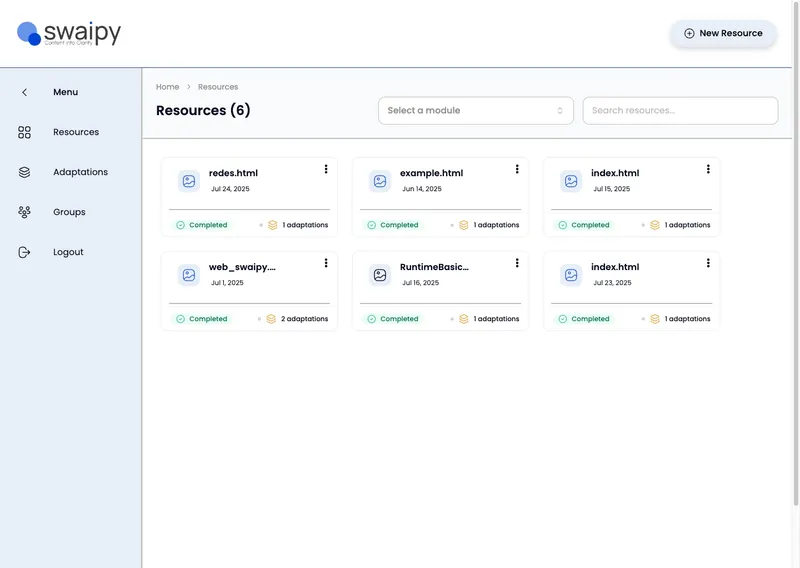Focus the Search resources input field
The width and height of the screenshot is (800, 568).
pyautogui.click(x=680, y=110)
